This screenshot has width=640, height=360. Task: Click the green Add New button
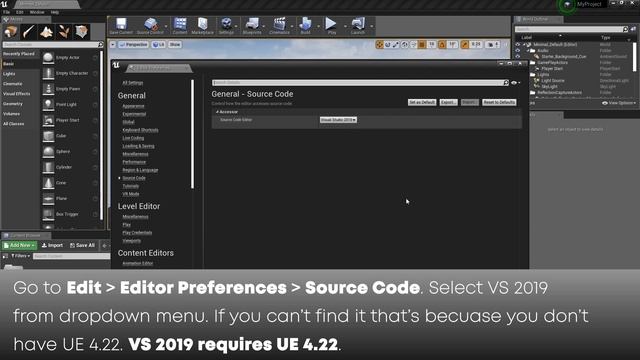point(19,245)
